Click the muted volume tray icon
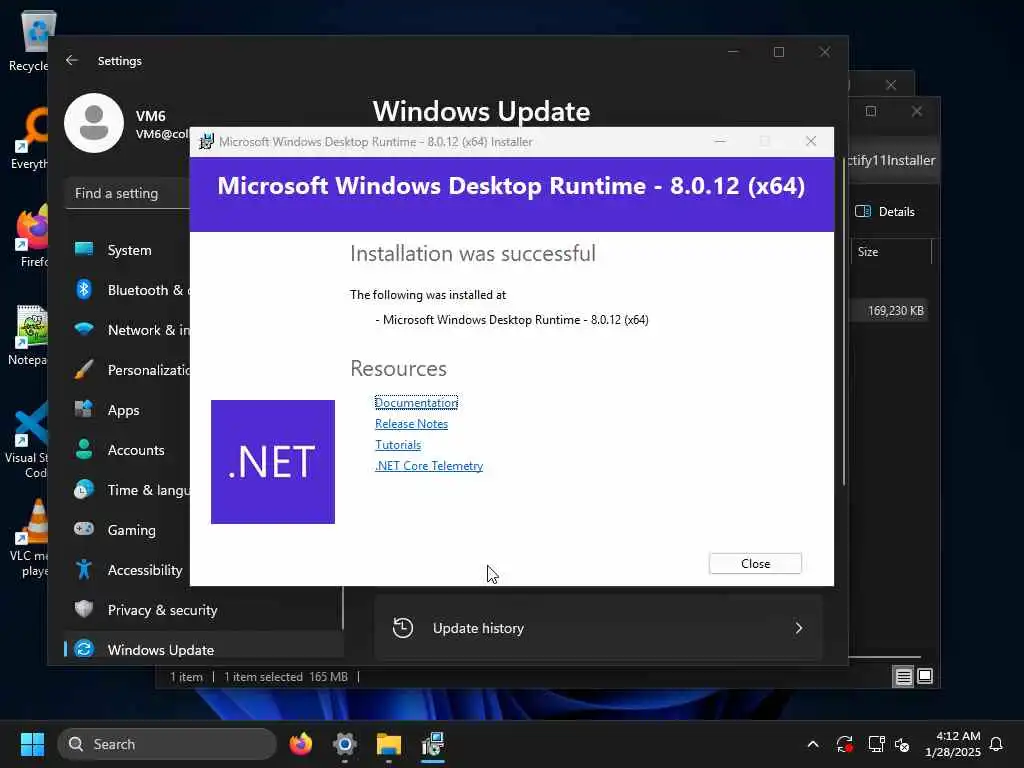Image resolution: width=1024 pixels, height=768 pixels. click(903, 744)
